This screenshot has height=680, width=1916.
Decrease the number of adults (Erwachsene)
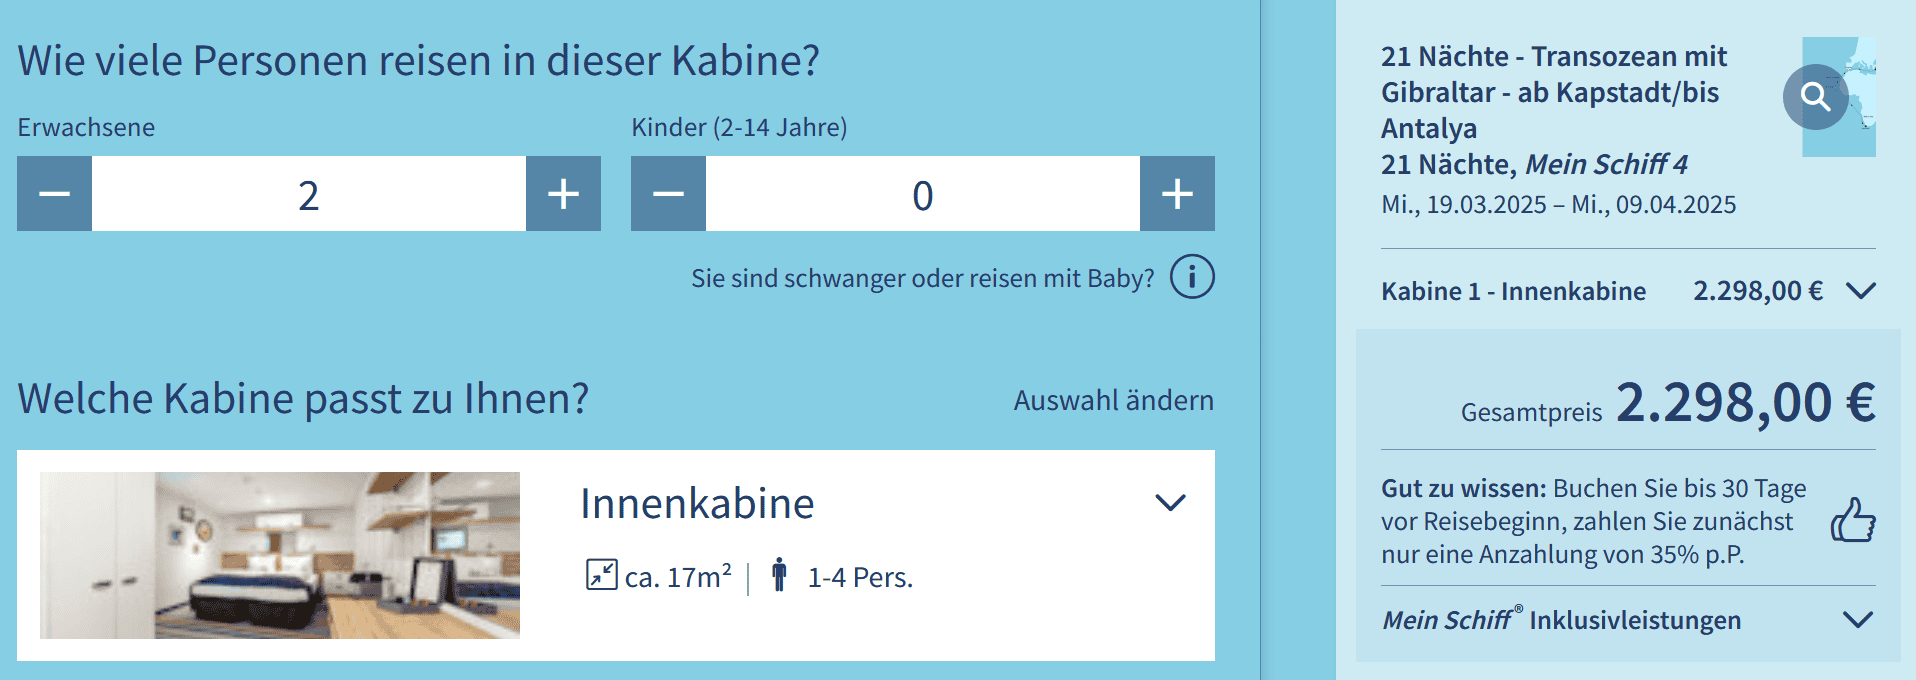(55, 194)
